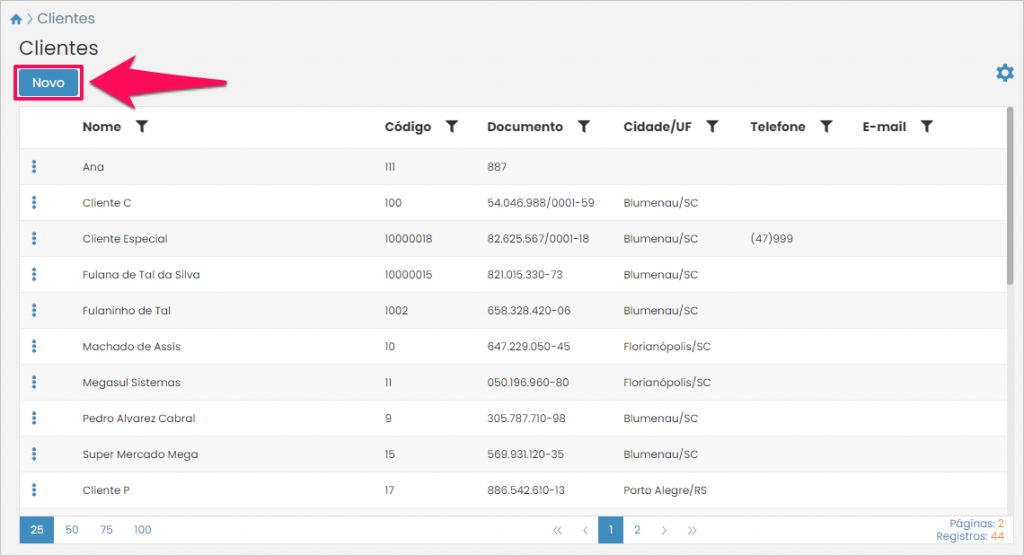This screenshot has width=1024, height=556.
Task: Show 100 records per page
Action: (143, 530)
